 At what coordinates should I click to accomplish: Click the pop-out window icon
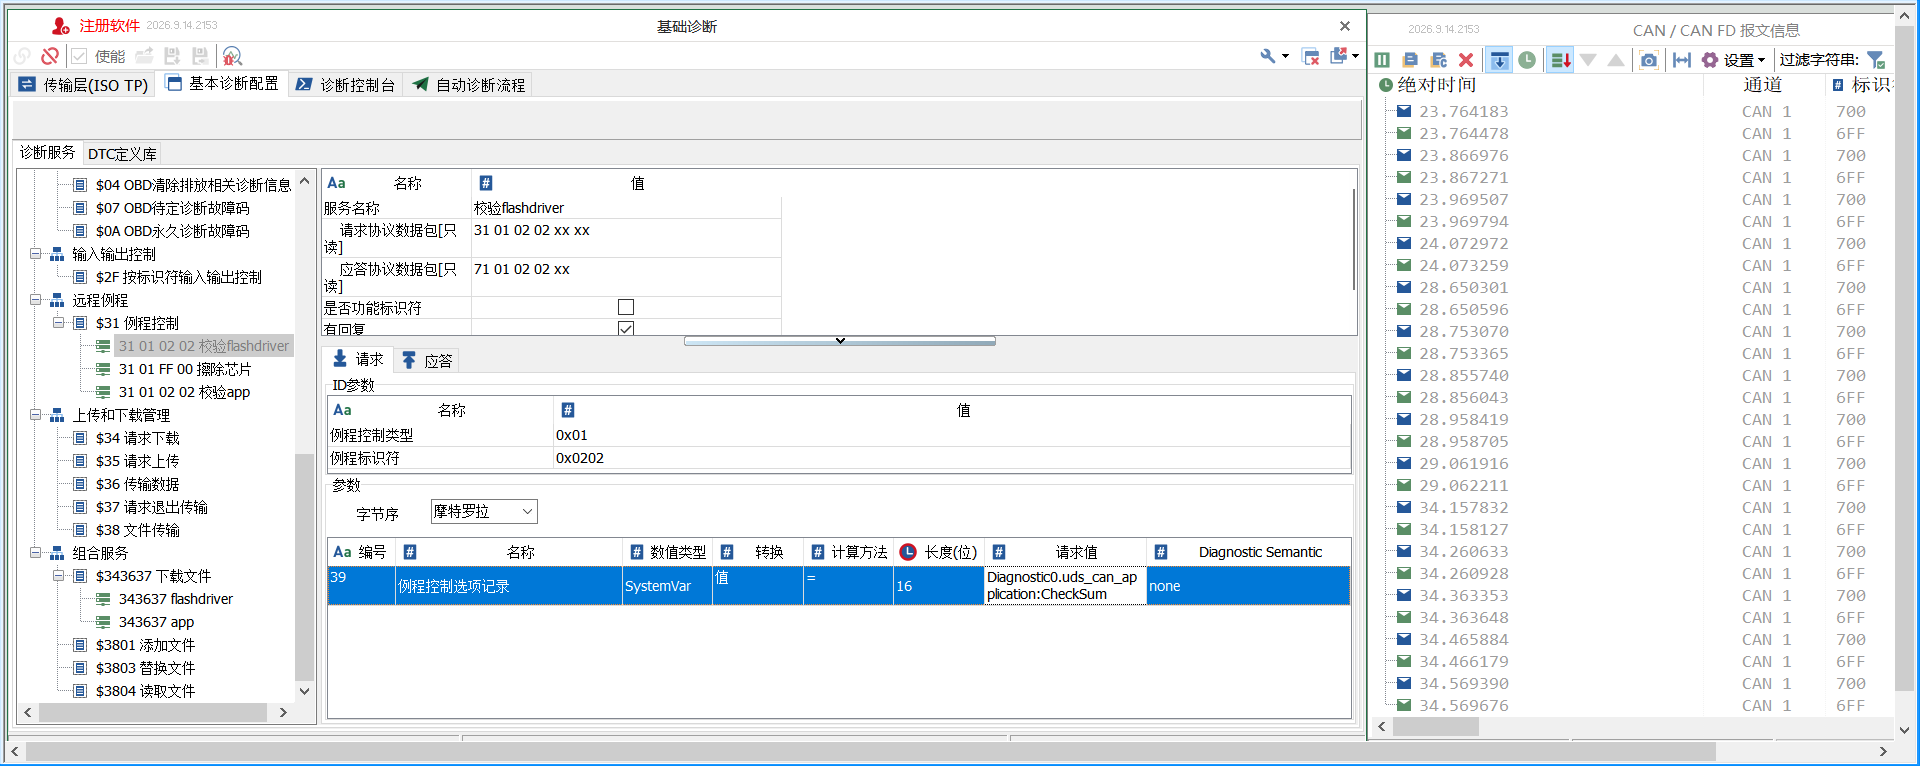tap(1339, 56)
